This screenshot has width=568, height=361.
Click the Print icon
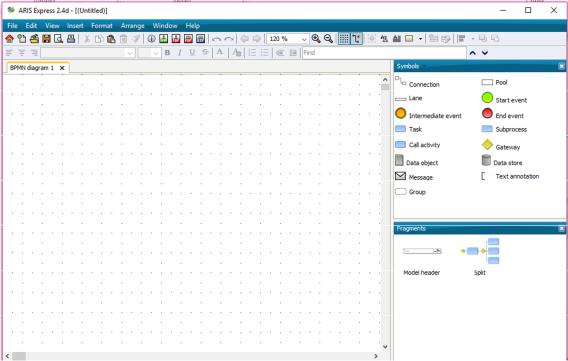[71, 39]
